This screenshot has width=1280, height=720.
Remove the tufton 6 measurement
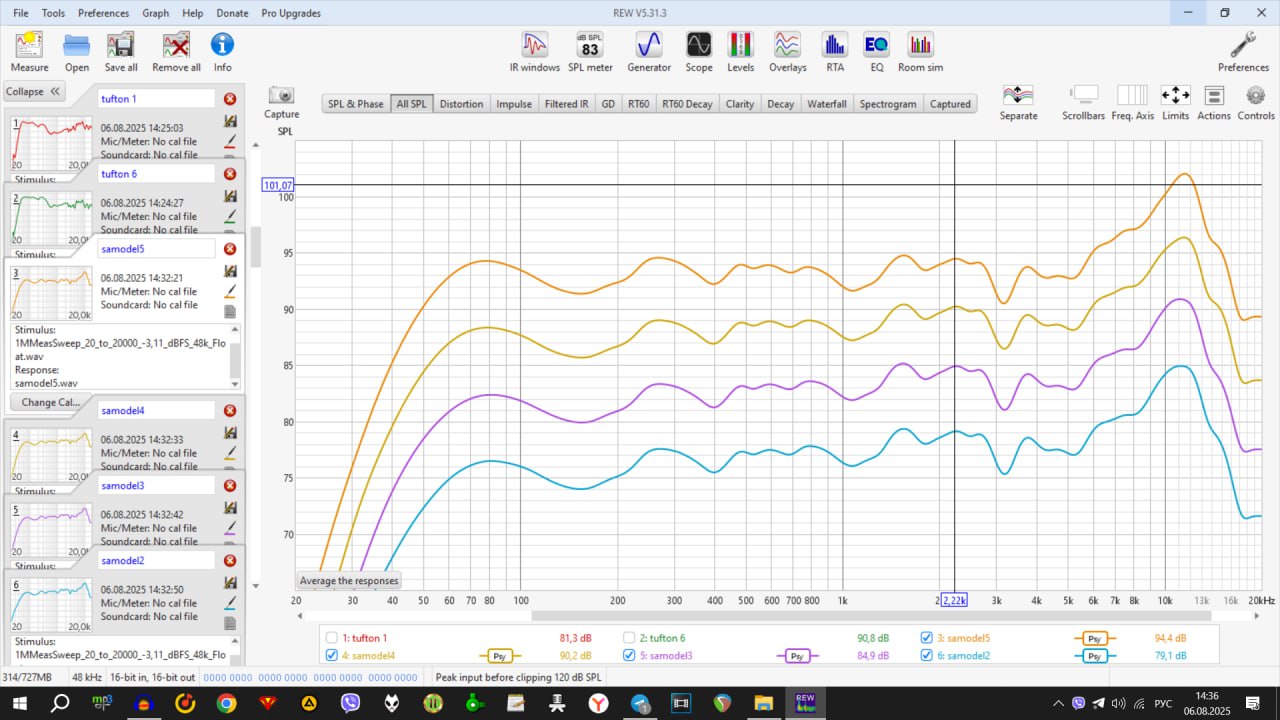(230, 174)
